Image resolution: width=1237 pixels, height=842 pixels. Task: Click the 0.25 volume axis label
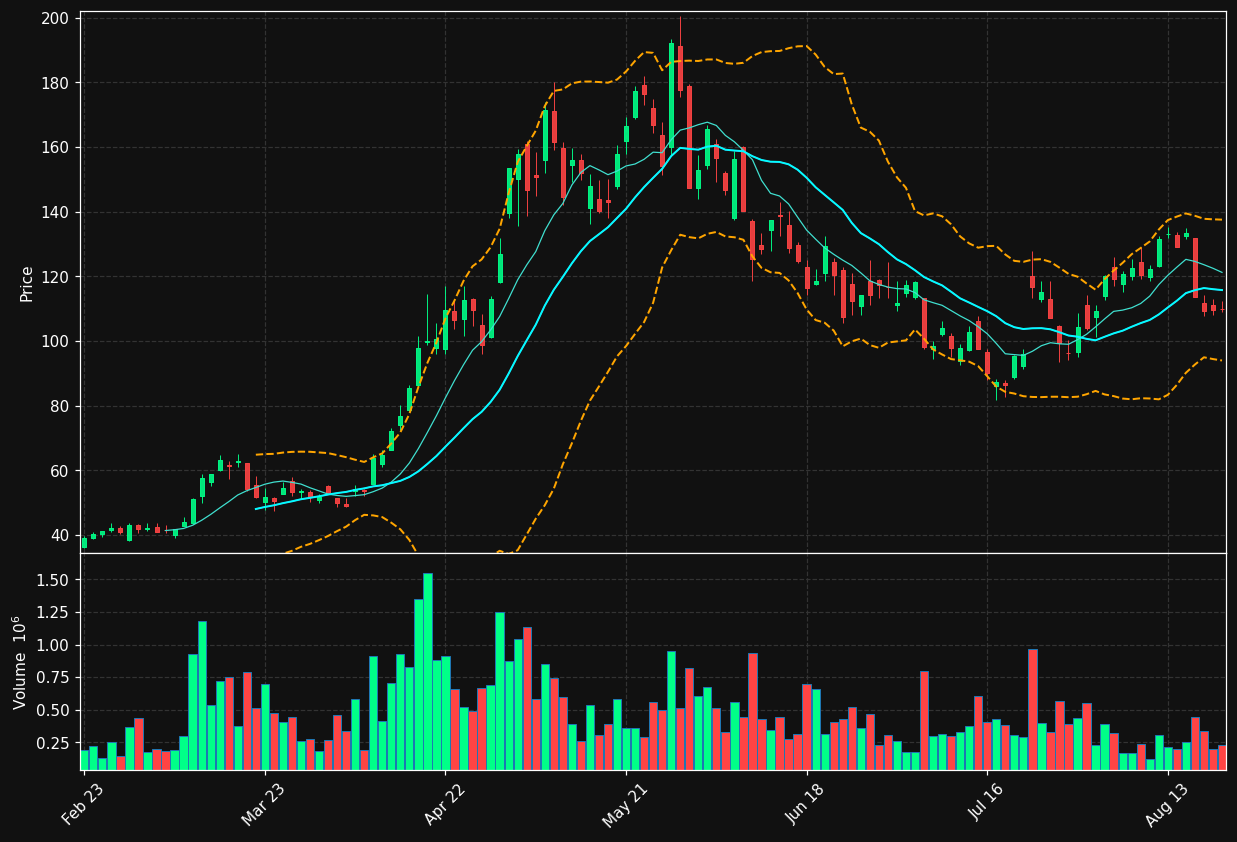pos(53,744)
